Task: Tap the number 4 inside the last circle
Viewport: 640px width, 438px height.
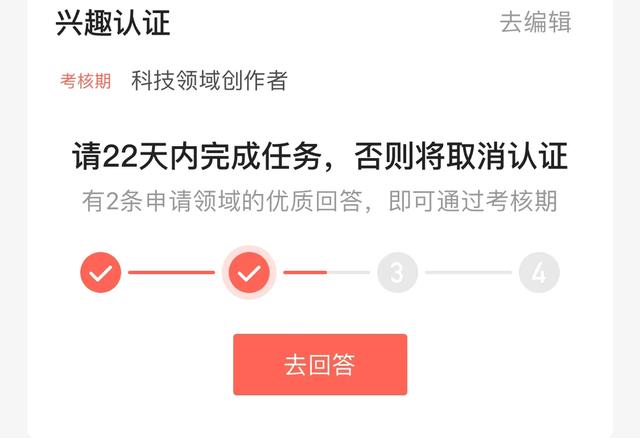Action: (x=539, y=273)
